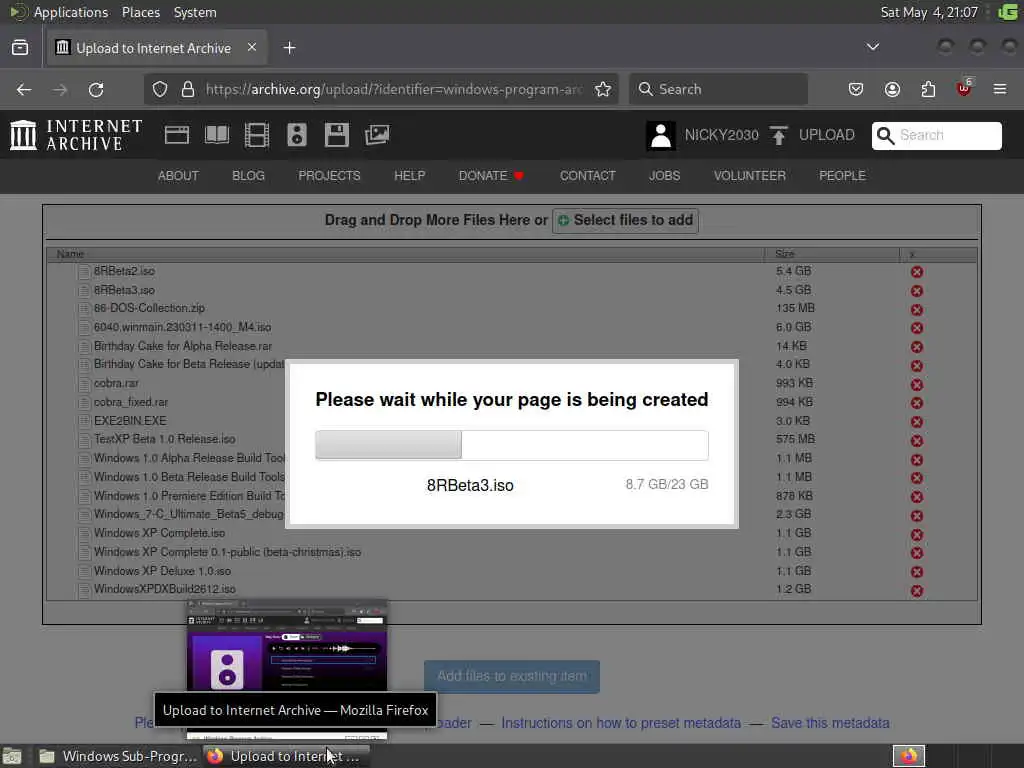Open the VOLUNTEER navigation link
The width and height of the screenshot is (1024, 768).
[x=750, y=176]
